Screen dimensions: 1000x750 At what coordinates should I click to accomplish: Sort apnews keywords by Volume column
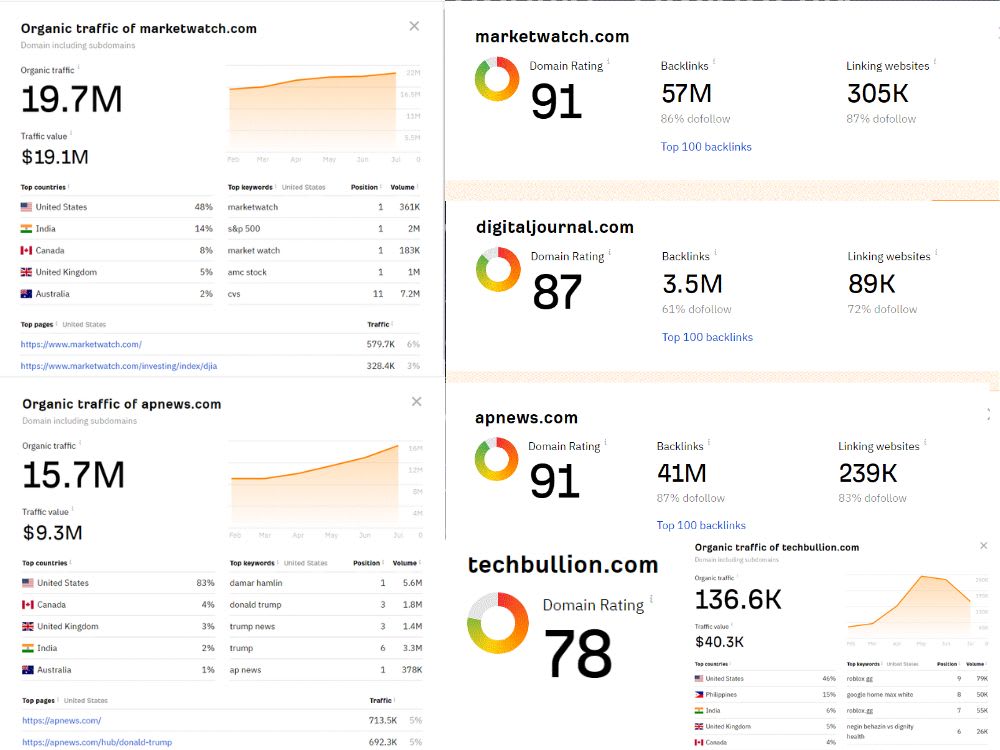(406, 563)
